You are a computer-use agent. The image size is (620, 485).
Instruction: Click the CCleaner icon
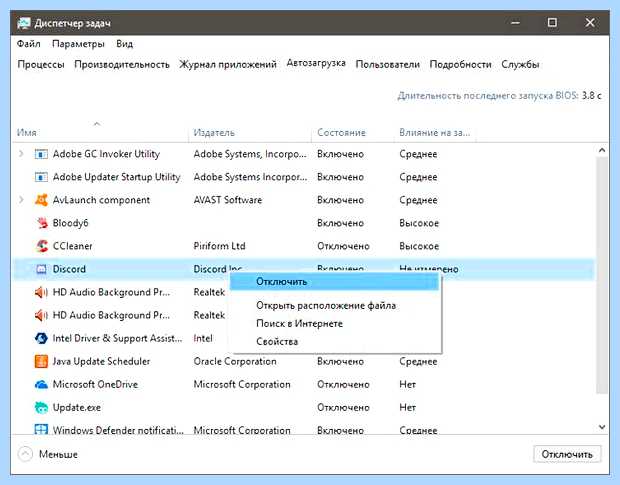42,246
